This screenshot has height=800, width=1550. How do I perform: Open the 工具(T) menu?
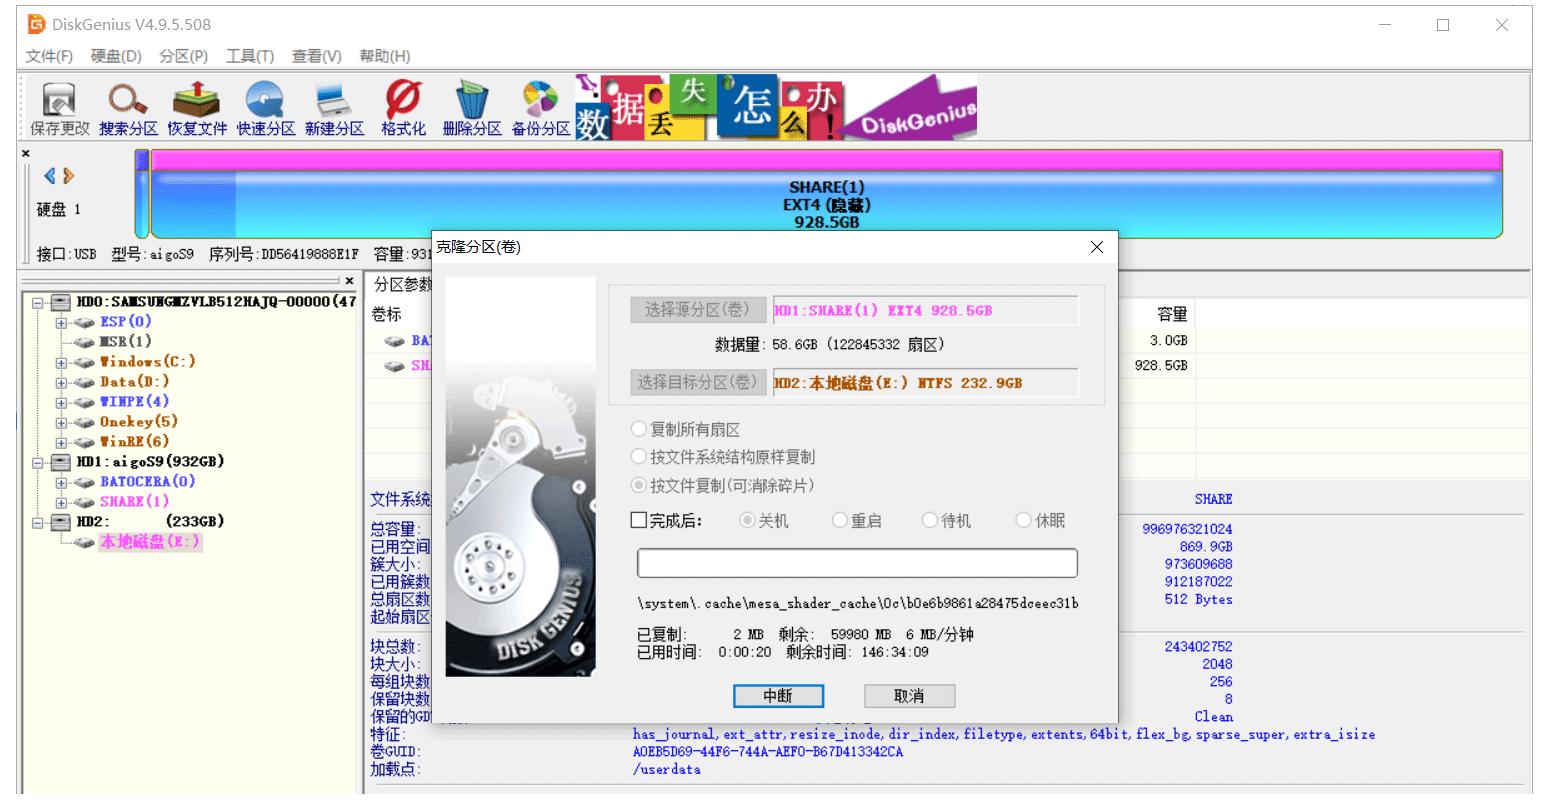(248, 56)
